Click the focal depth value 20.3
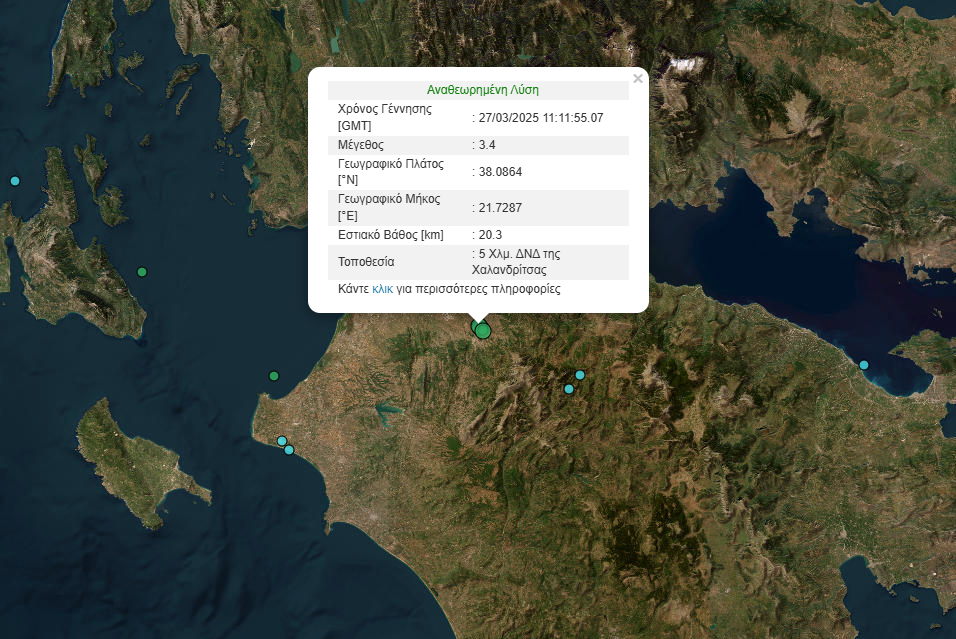Viewport: 956px width, 639px height. [490, 235]
